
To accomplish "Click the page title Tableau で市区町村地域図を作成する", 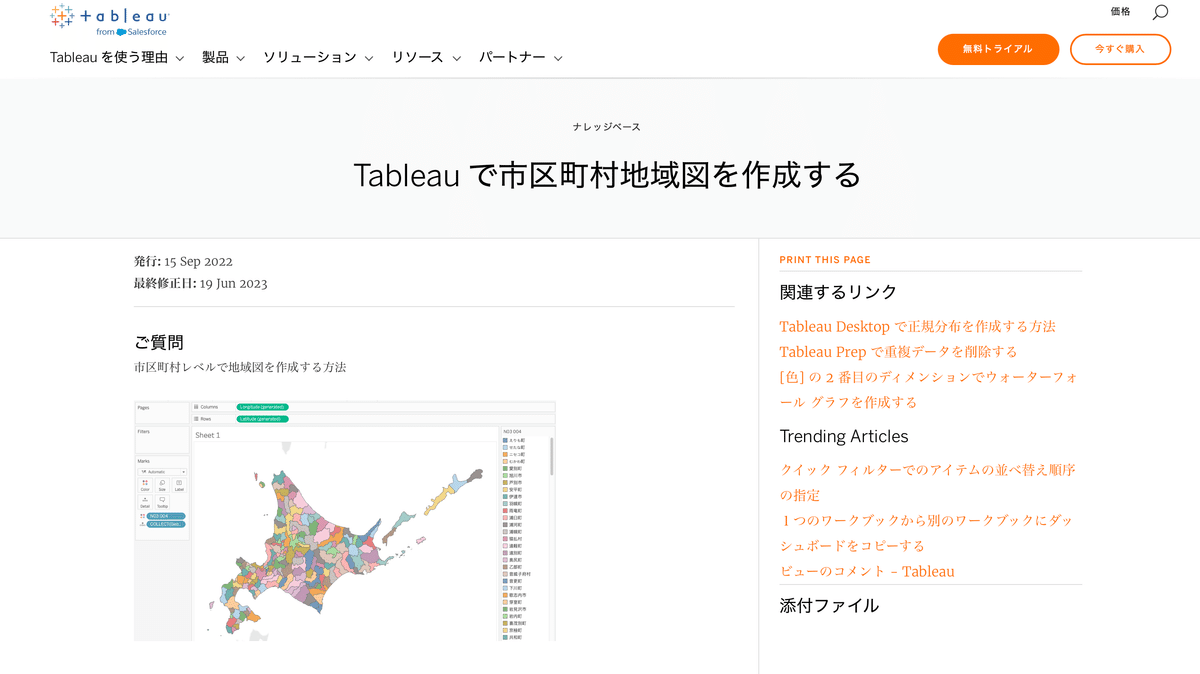I will pos(607,175).
